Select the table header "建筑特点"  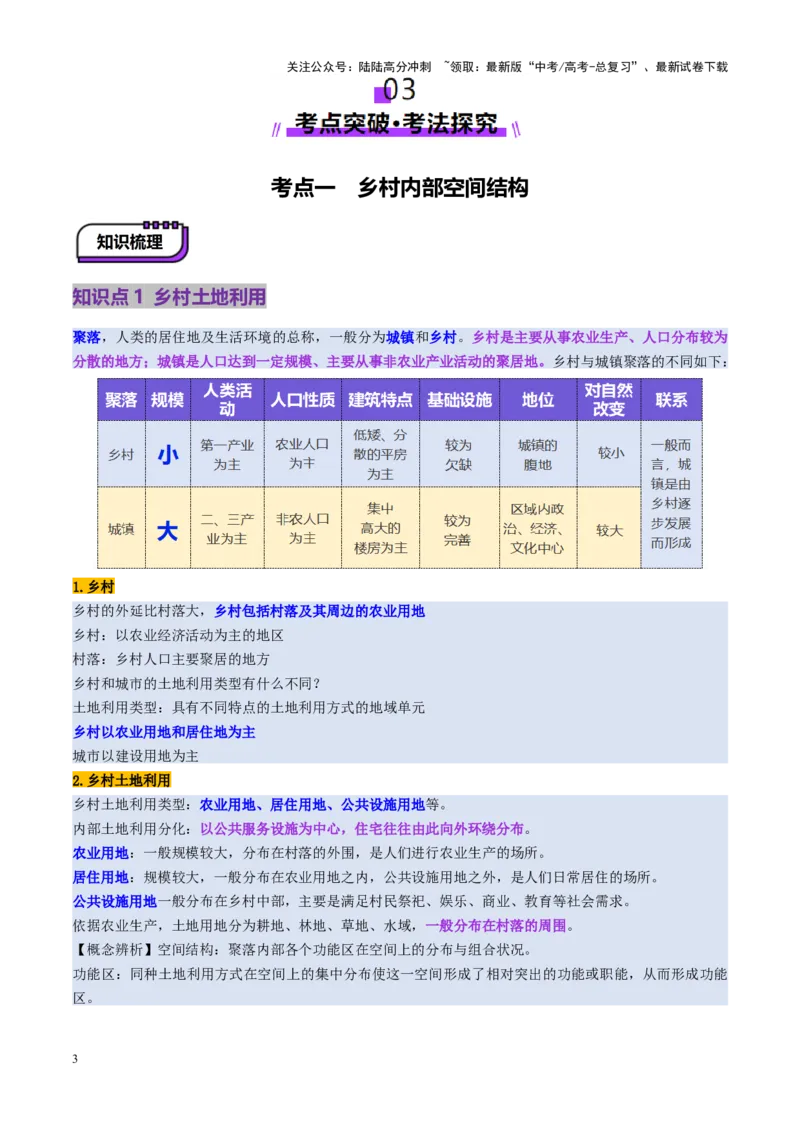380,399
